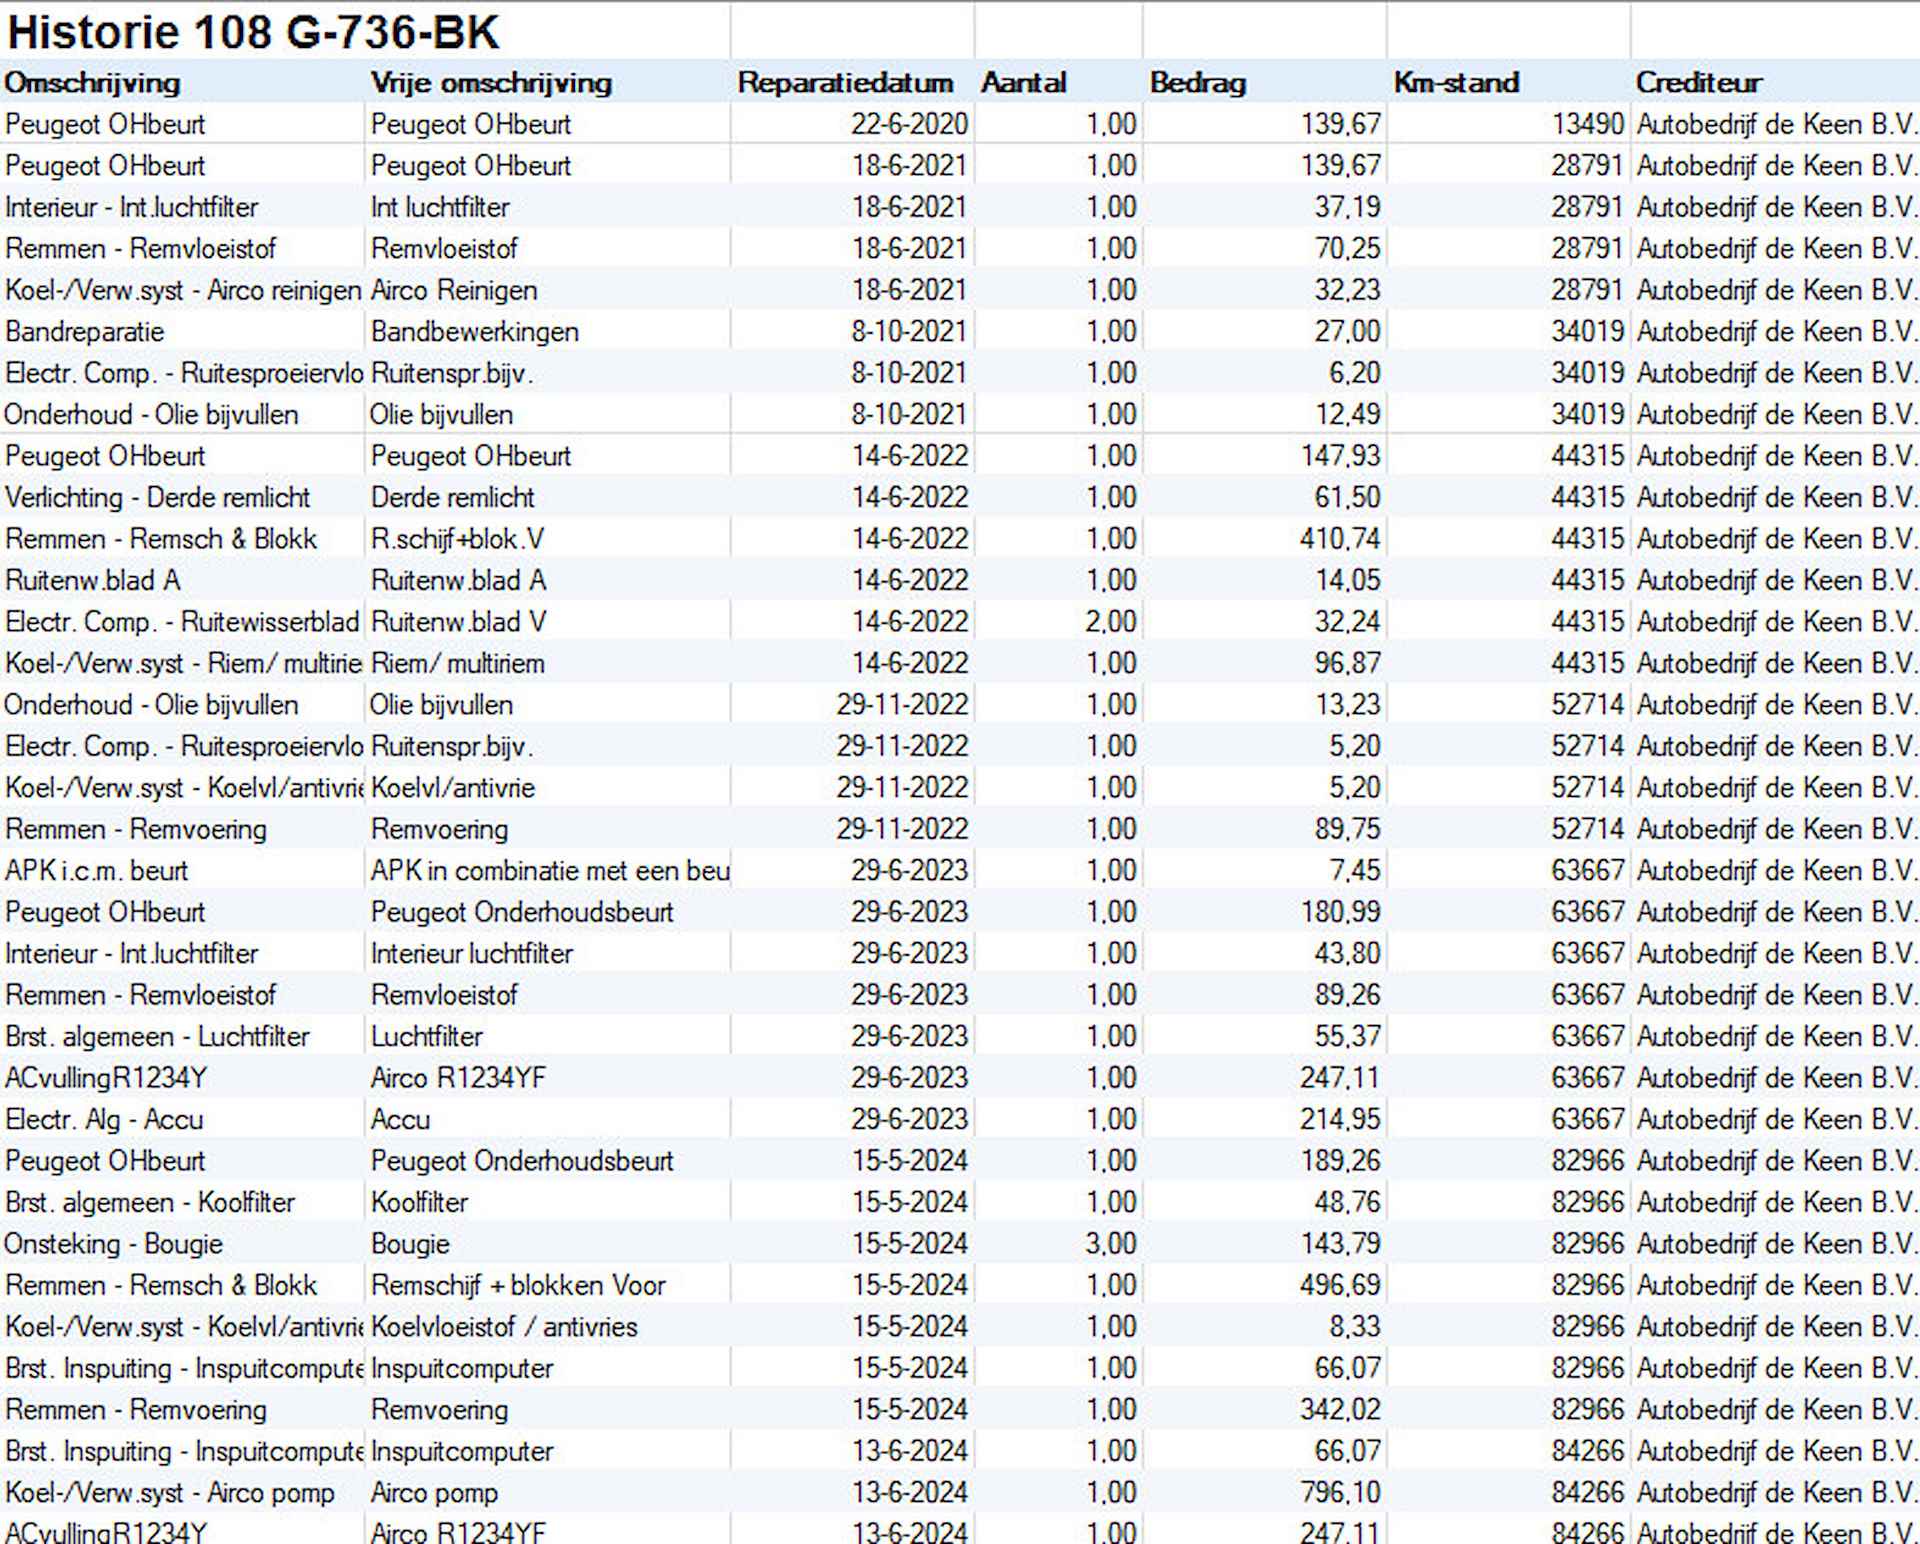Select 'Verlichting - Derde remlicht' cell
Viewport: 1920px width, 1544px height.
[157, 497]
